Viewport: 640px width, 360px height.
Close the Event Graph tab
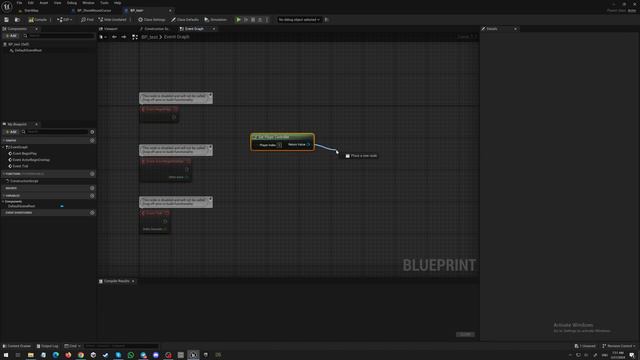213,29
